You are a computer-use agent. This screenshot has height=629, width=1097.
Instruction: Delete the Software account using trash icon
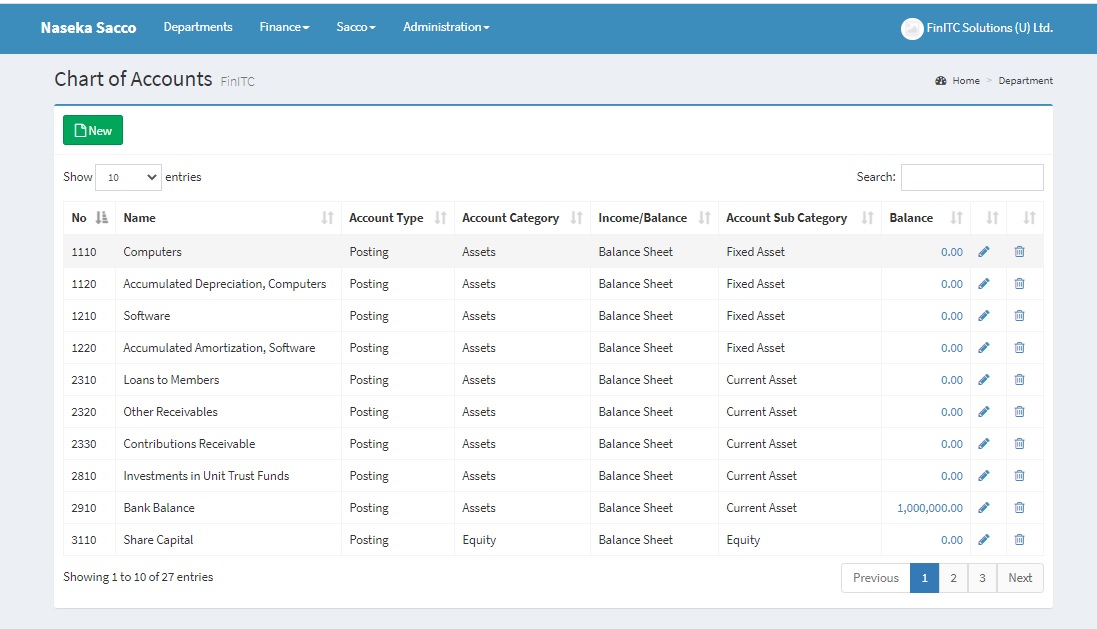tap(1019, 316)
